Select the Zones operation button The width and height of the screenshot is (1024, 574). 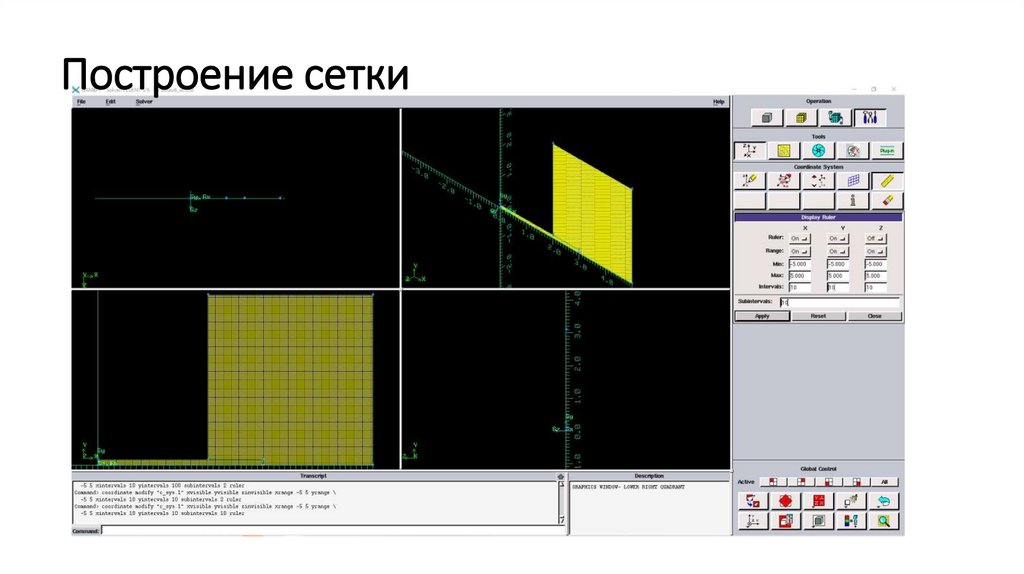835,118
